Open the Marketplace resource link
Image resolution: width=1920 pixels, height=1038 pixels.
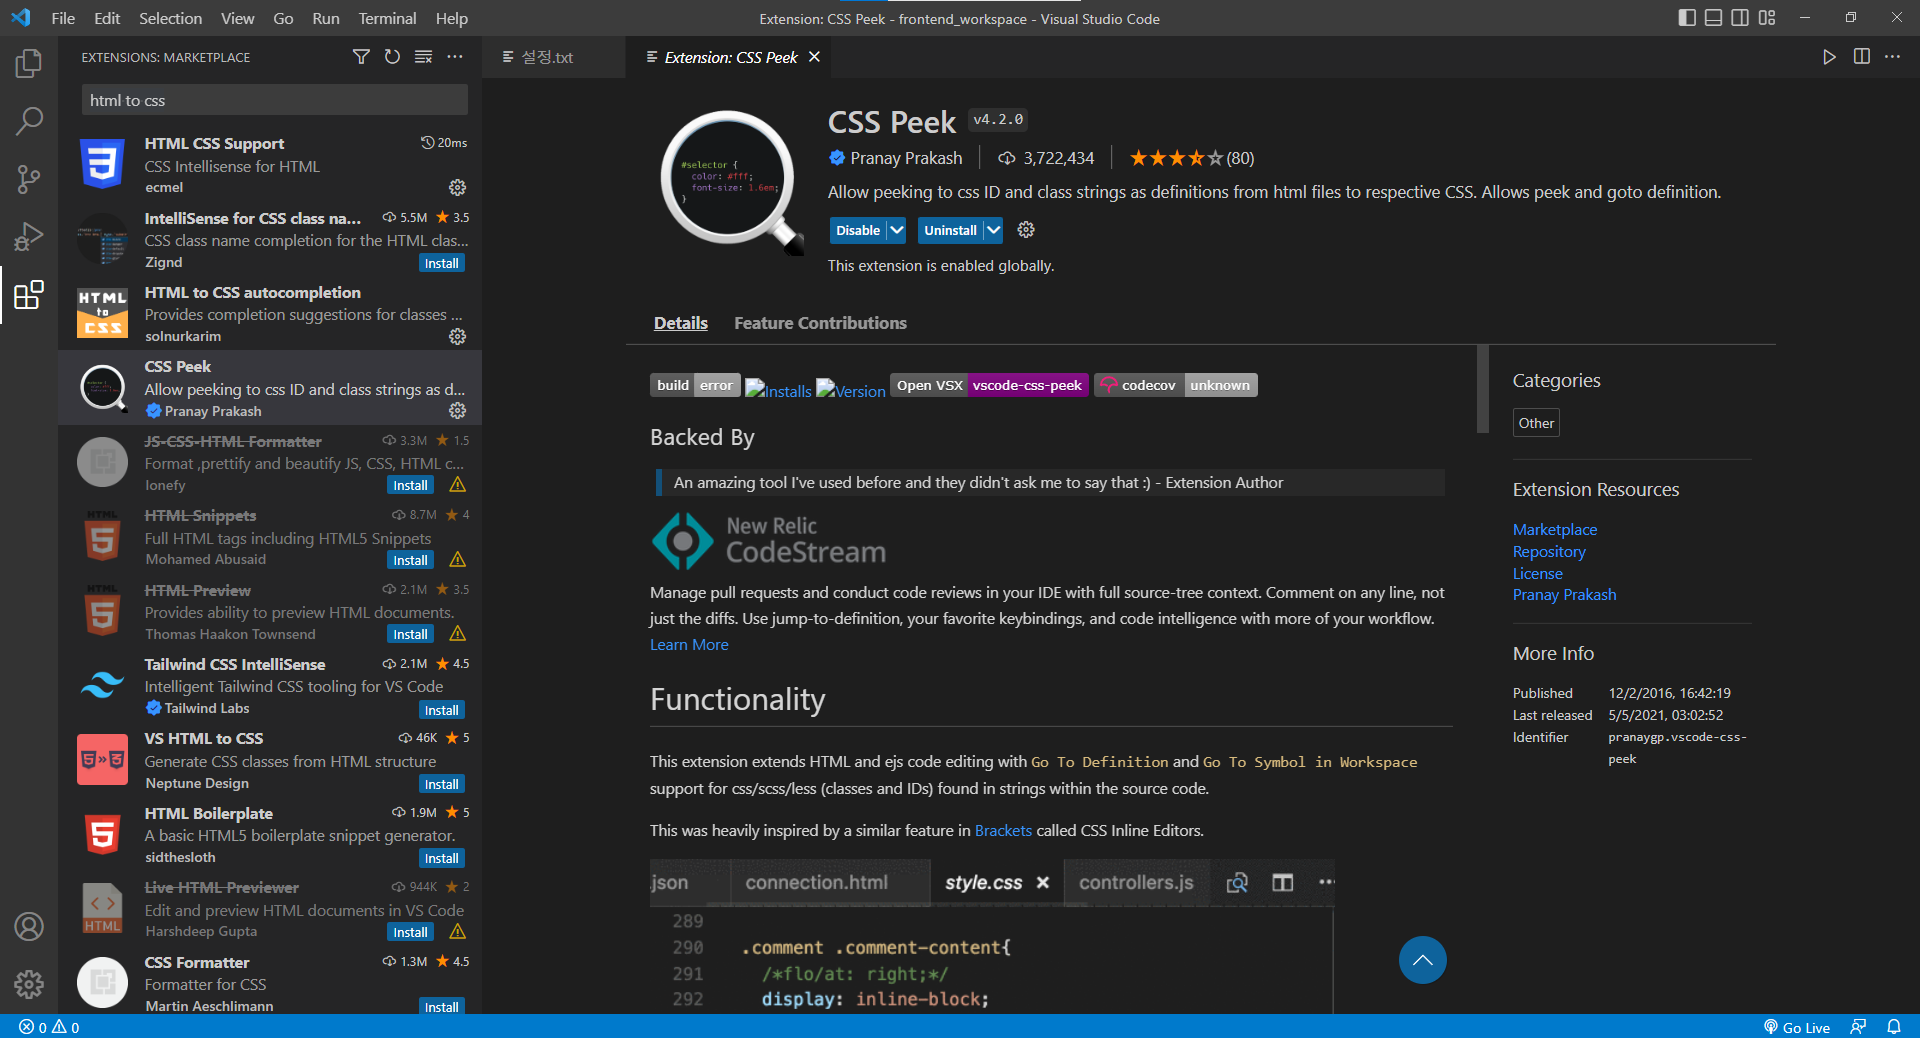(x=1554, y=529)
